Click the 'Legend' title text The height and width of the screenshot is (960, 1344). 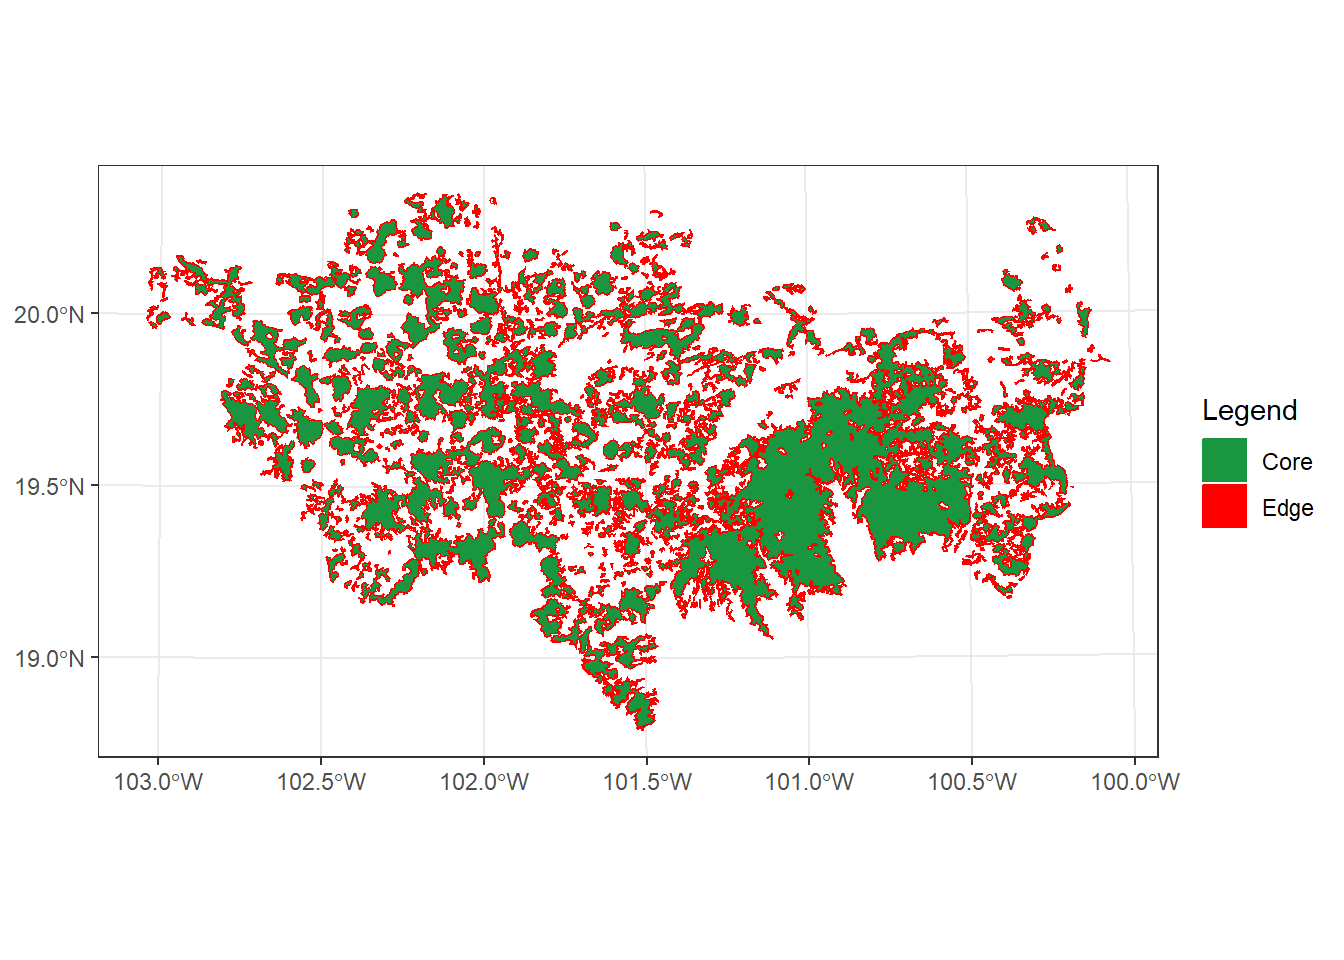[x=1249, y=411]
